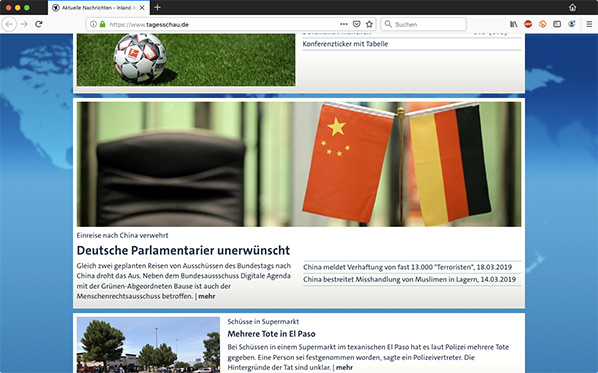598x373 pixels.
Task: View site info via padlock icon
Action: click(102, 24)
